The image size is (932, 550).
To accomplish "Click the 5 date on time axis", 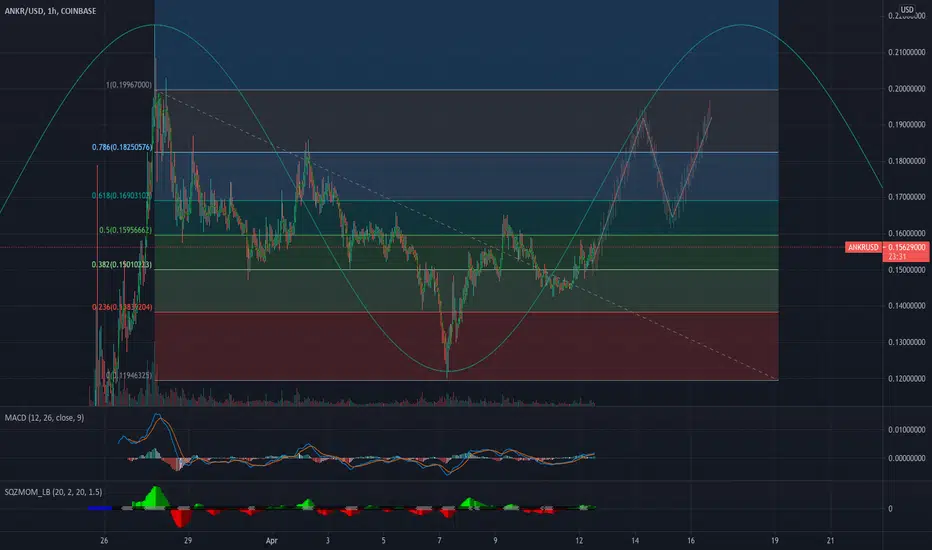I will (x=383, y=540).
